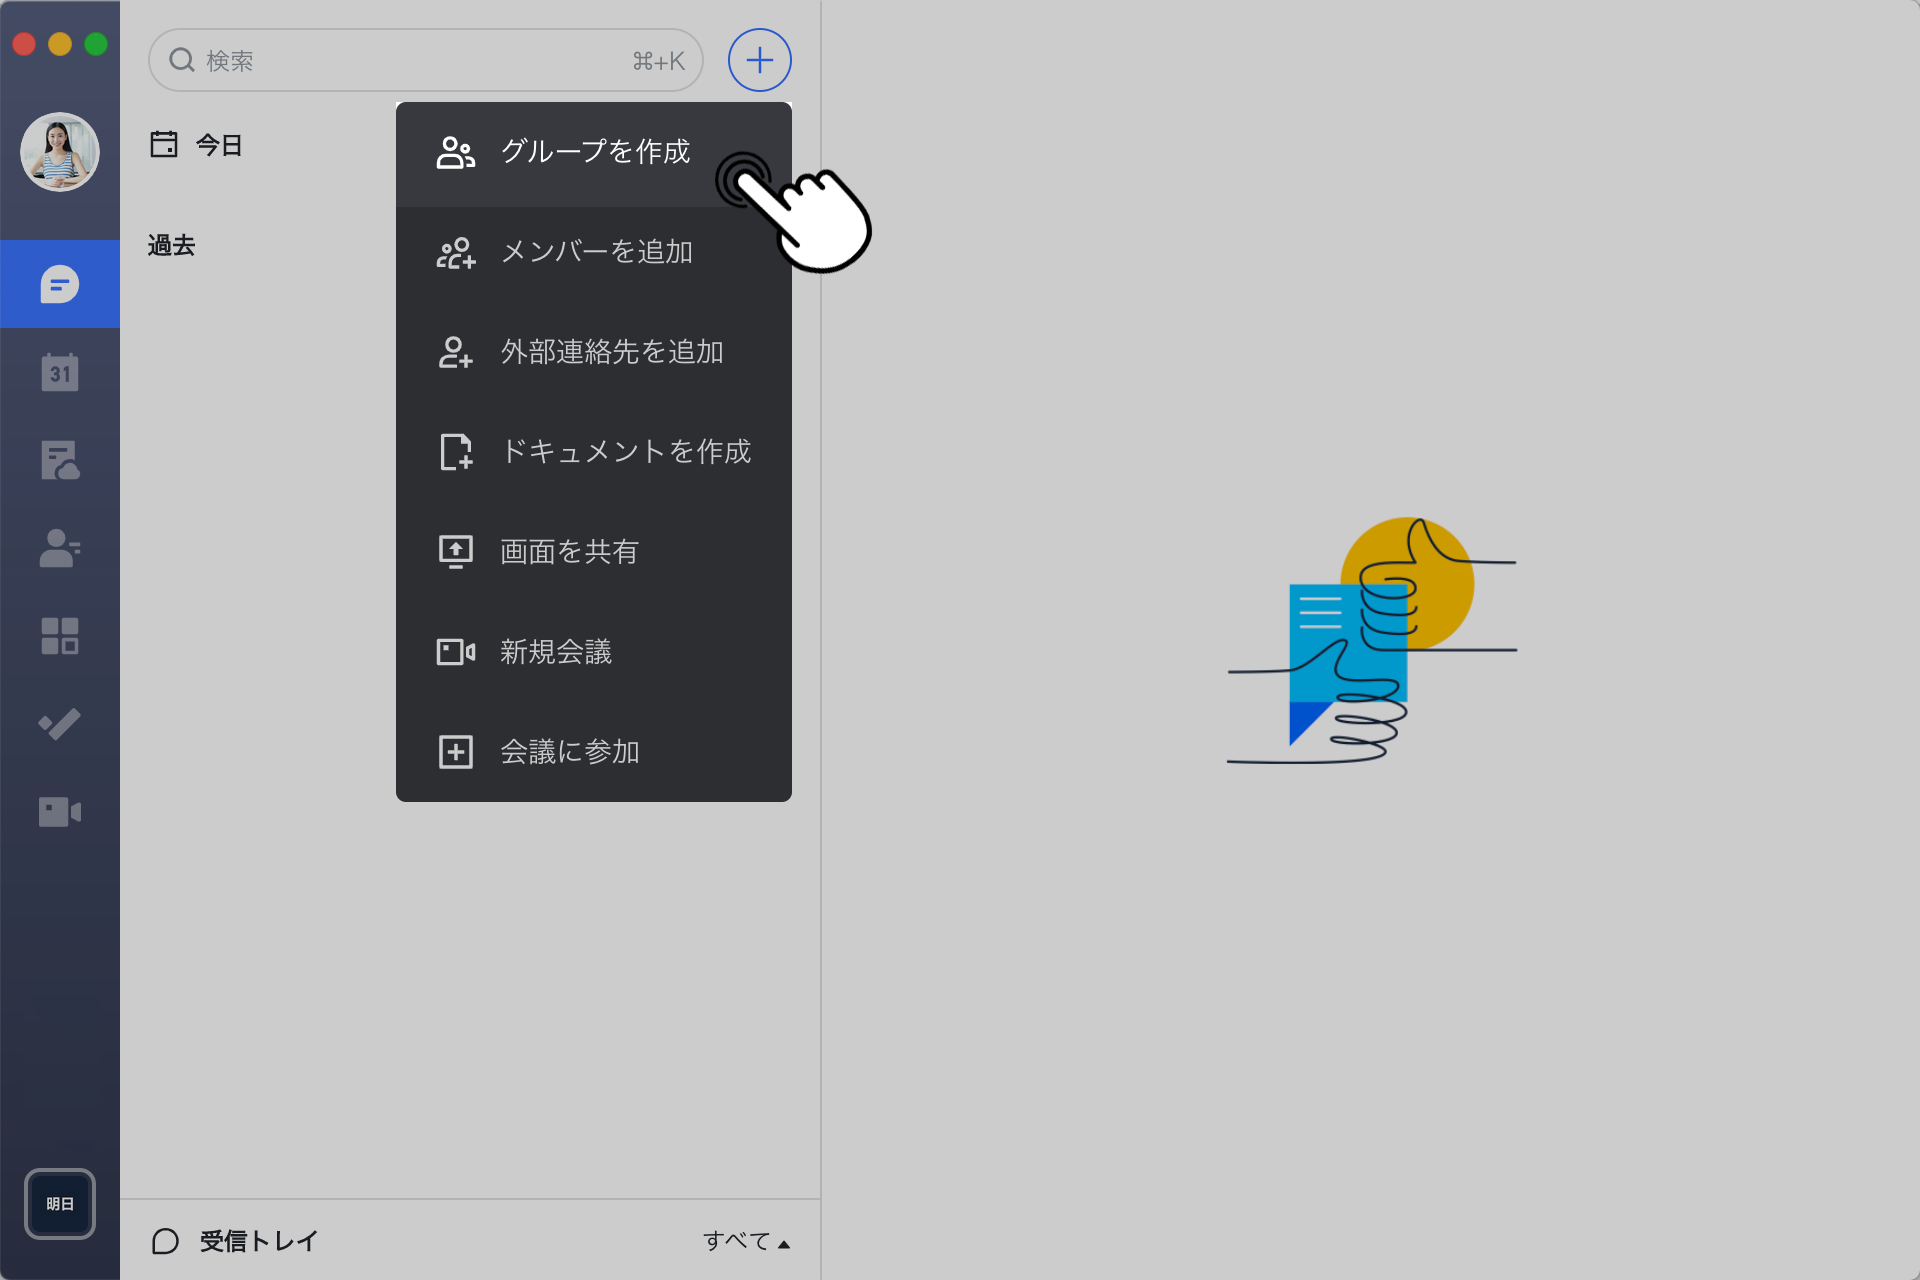1920x1280 pixels.
Task: Click the plus button to create new
Action: (759, 60)
